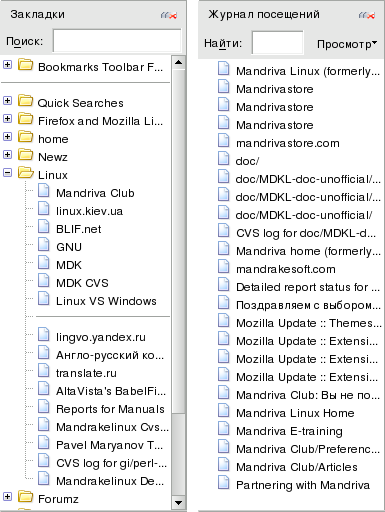Click the Detailed report status page icon
385x512 pixels.
tap(224, 285)
